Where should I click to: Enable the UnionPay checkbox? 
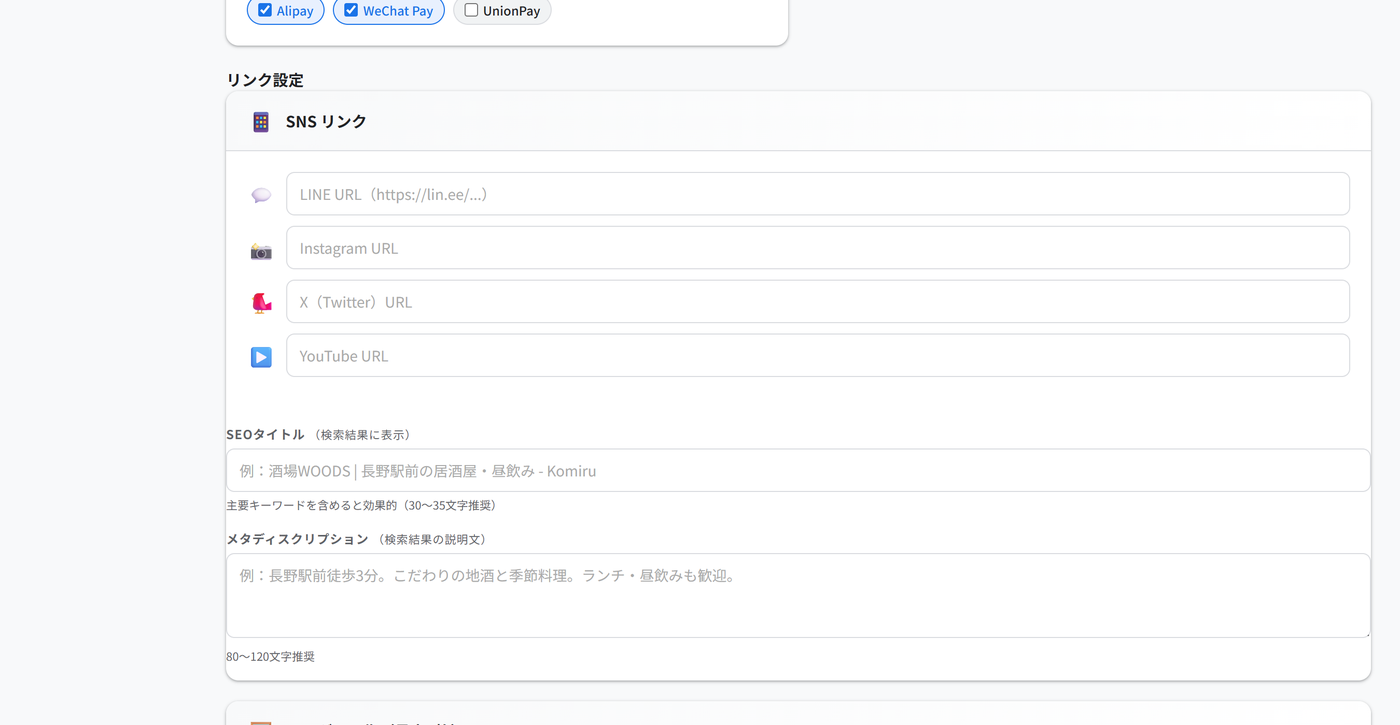pos(471,10)
